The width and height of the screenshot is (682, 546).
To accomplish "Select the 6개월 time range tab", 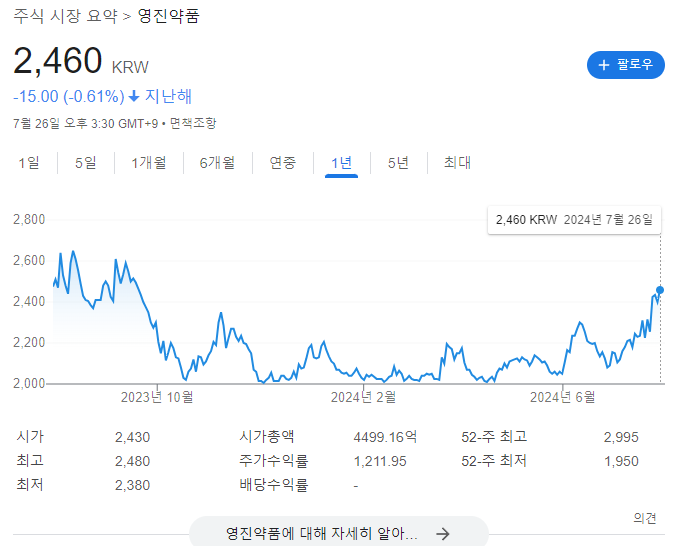I will coord(217,163).
